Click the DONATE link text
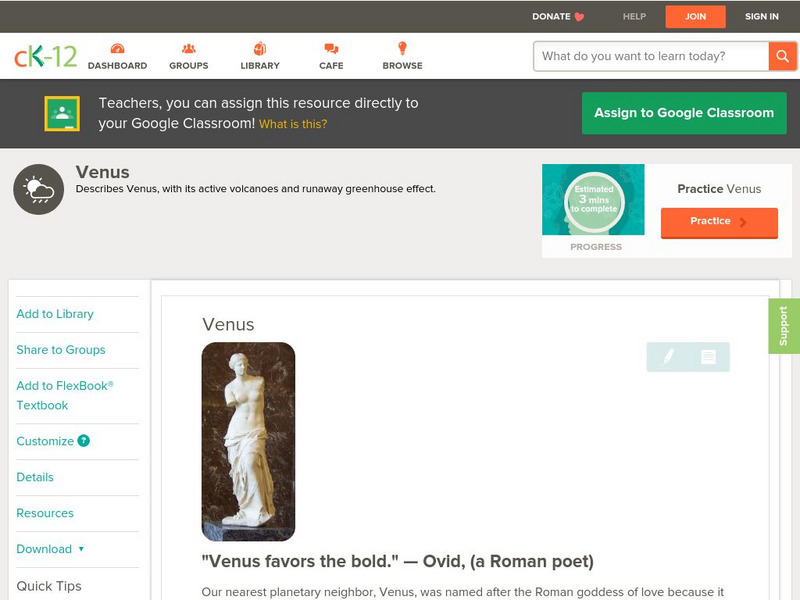Screen dimensions: 800x600 click(x=551, y=17)
